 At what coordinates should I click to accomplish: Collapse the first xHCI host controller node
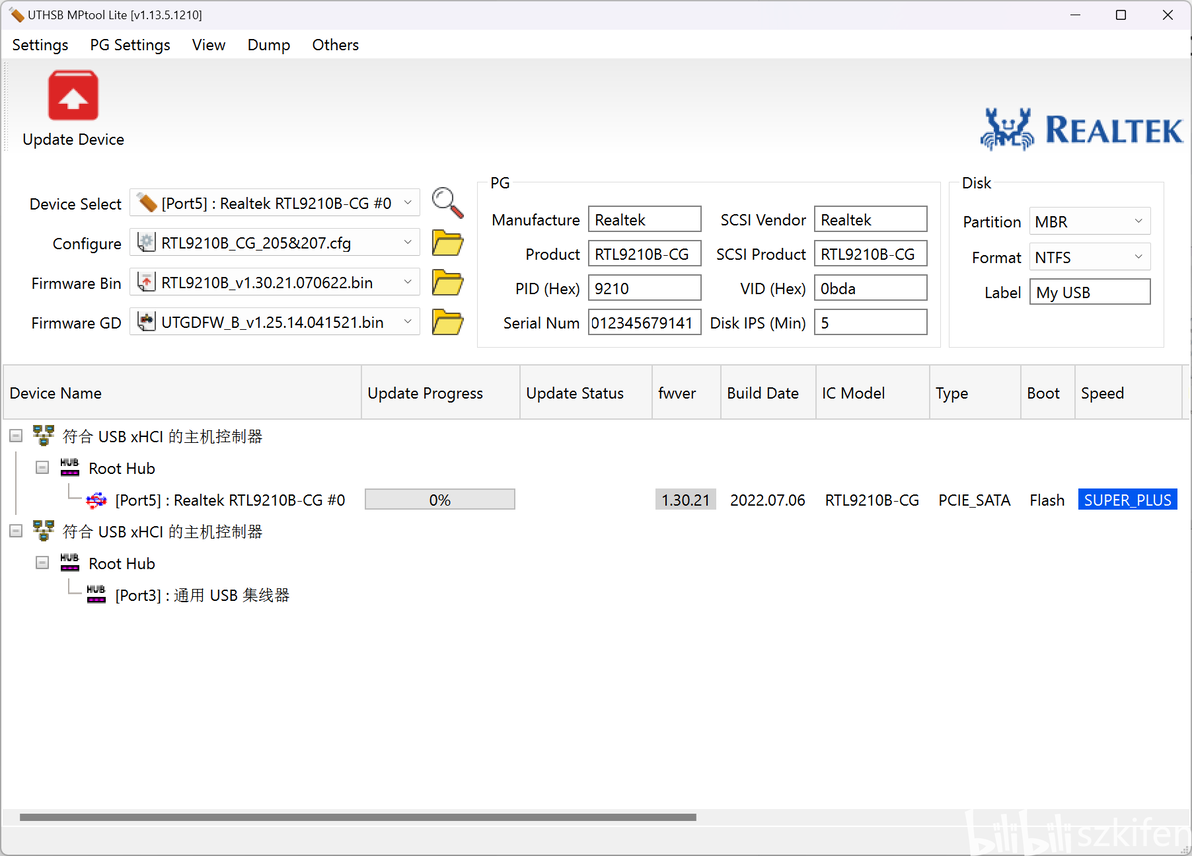tap(15, 436)
